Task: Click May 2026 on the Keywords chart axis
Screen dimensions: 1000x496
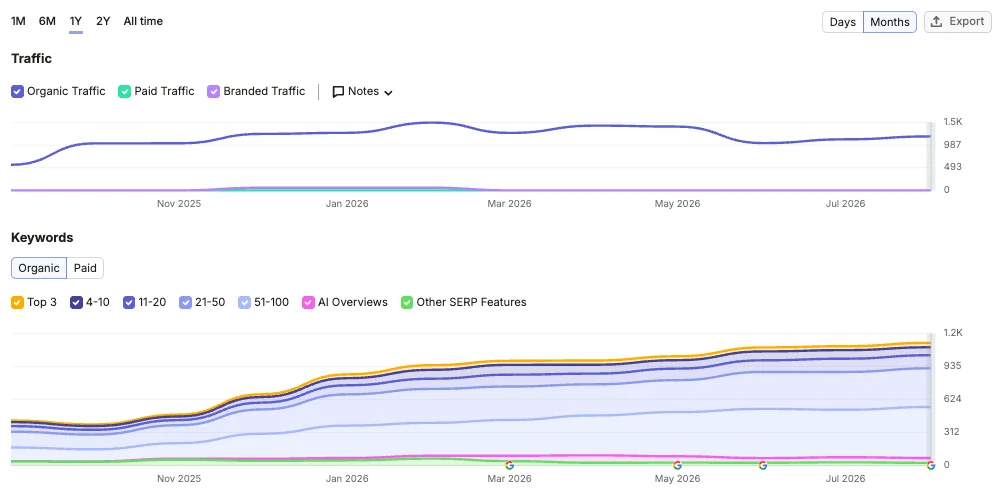Action: (677, 479)
